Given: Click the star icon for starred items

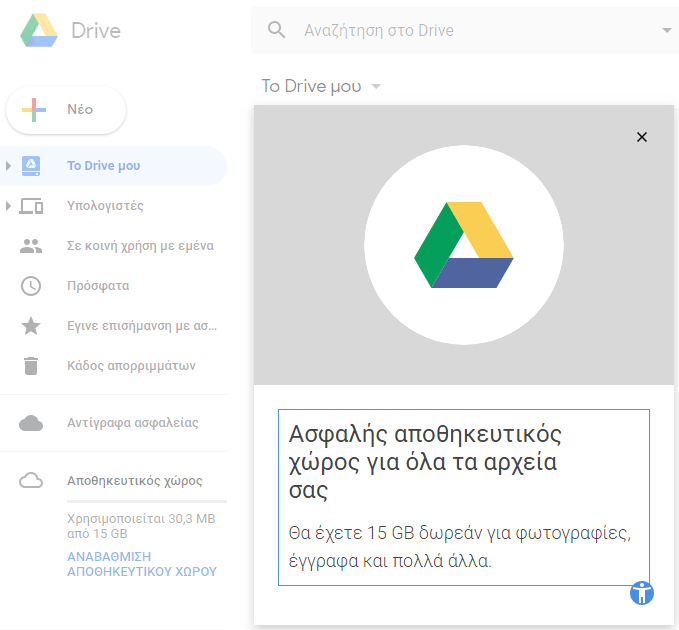Looking at the screenshot, I should [x=31, y=326].
